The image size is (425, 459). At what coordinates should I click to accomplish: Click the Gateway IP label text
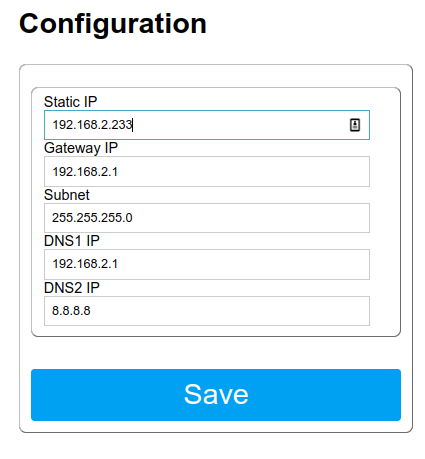click(x=81, y=148)
